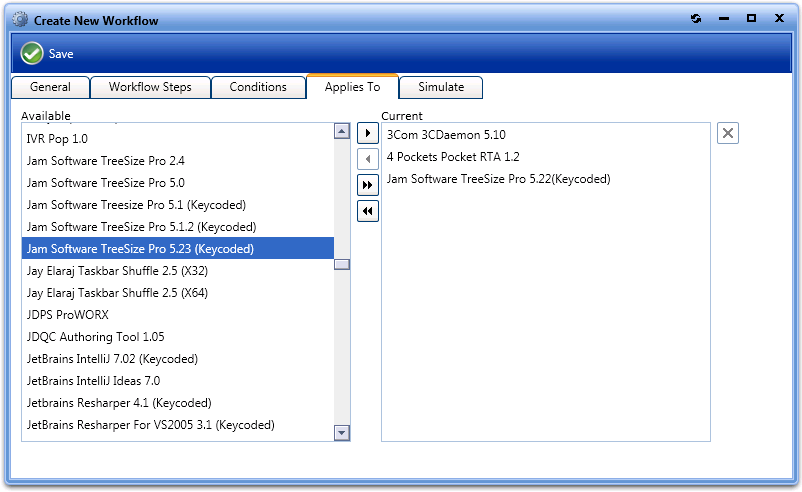The image size is (802, 492).
Task: Select 4 Pockets Pocket RTA 1.2
Action: click(x=546, y=156)
